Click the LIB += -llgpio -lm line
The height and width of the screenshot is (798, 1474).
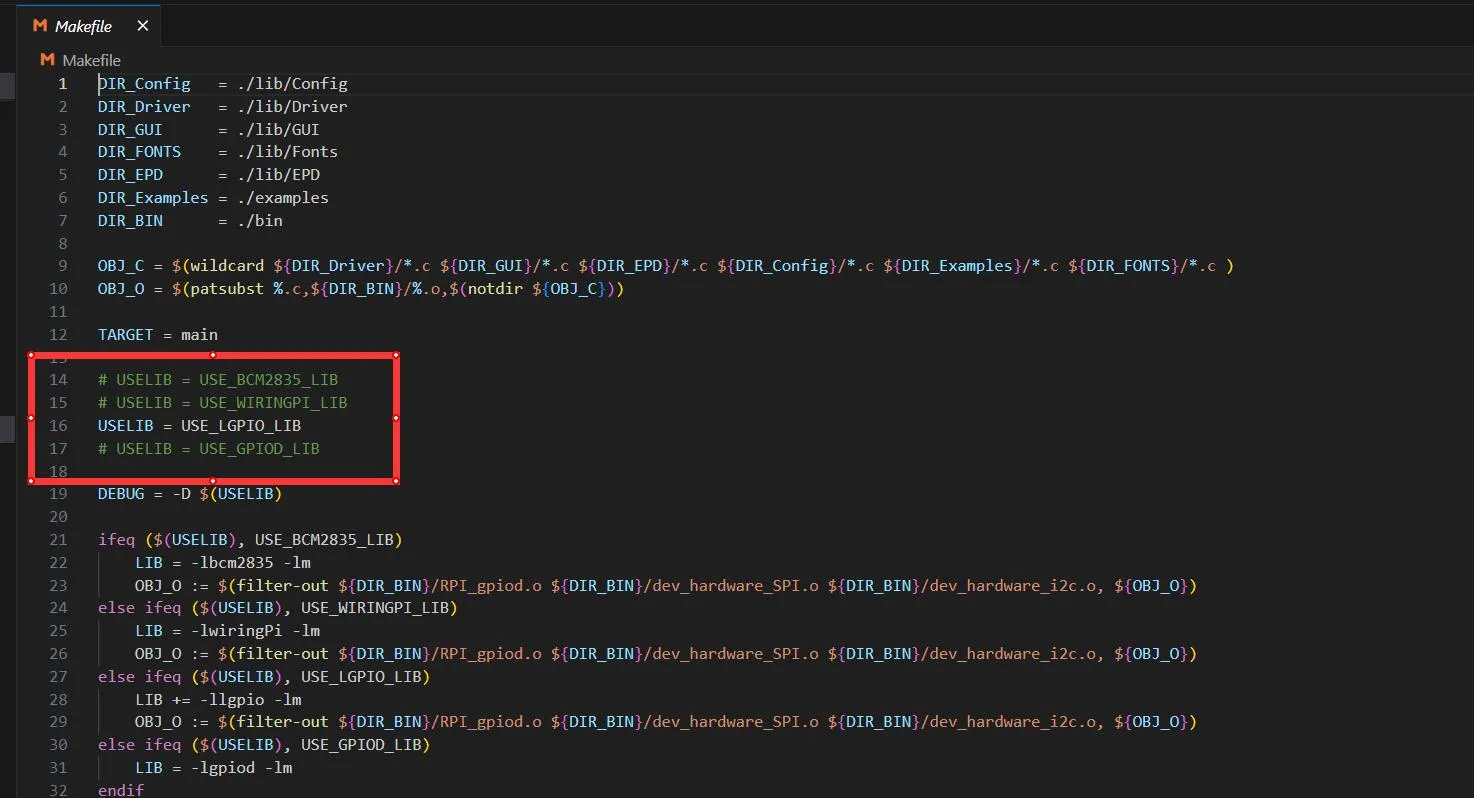coord(218,700)
